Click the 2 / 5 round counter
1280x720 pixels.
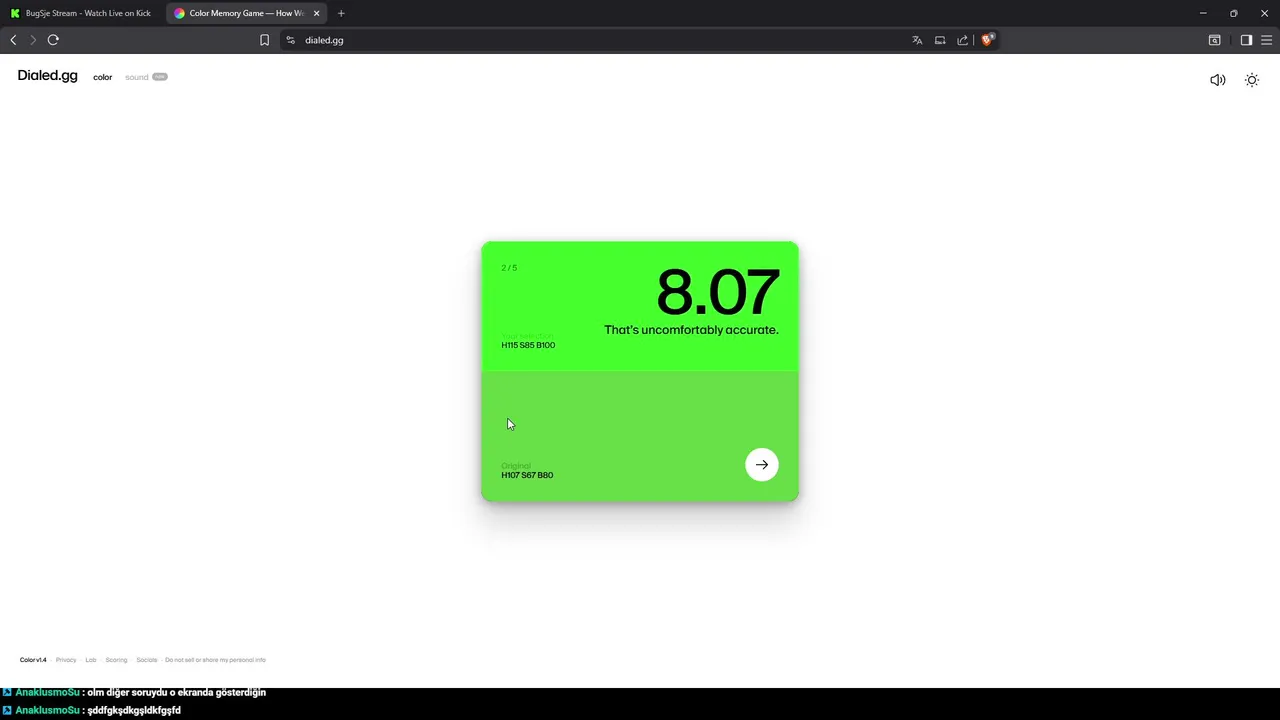click(509, 268)
